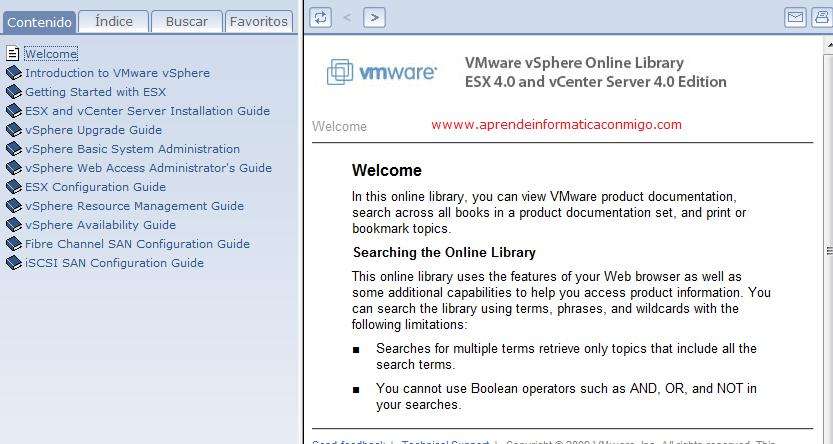Viewport: 833px width, 444px height.
Task: Click book icon beside vSphere Web Access Administrator's Guide
Action: (13, 168)
